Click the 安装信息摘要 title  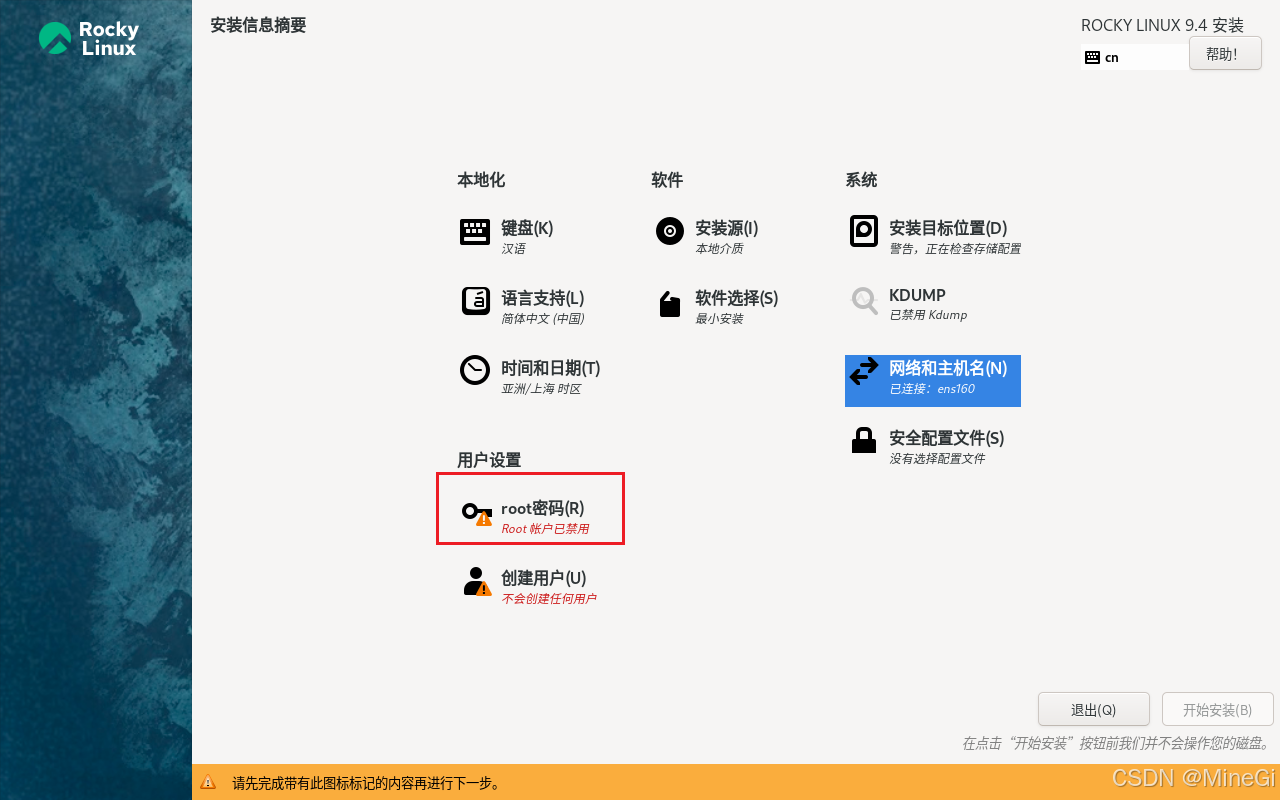(x=258, y=25)
